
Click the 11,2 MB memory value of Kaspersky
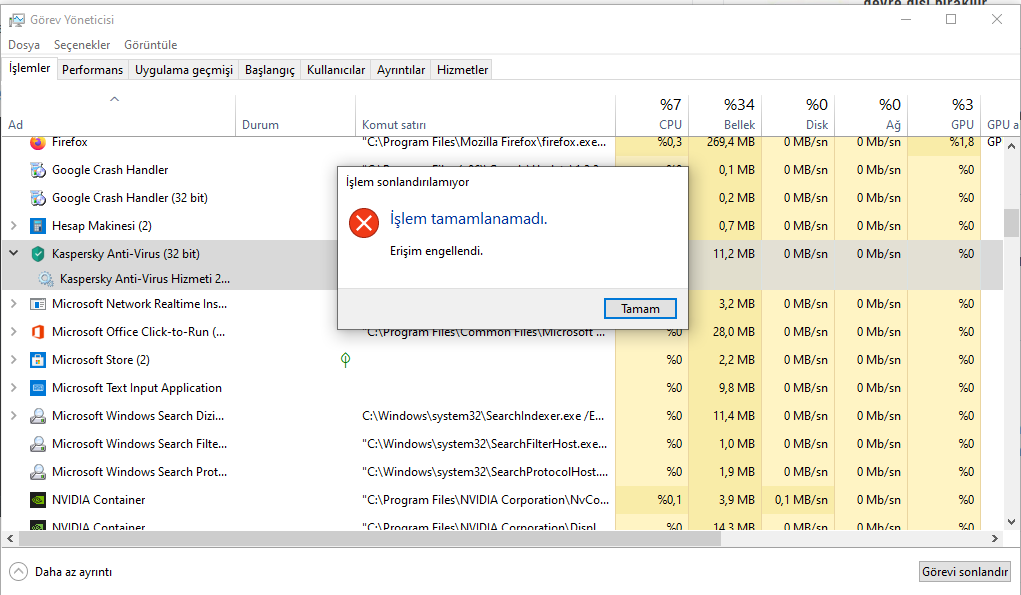[x=734, y=254]
